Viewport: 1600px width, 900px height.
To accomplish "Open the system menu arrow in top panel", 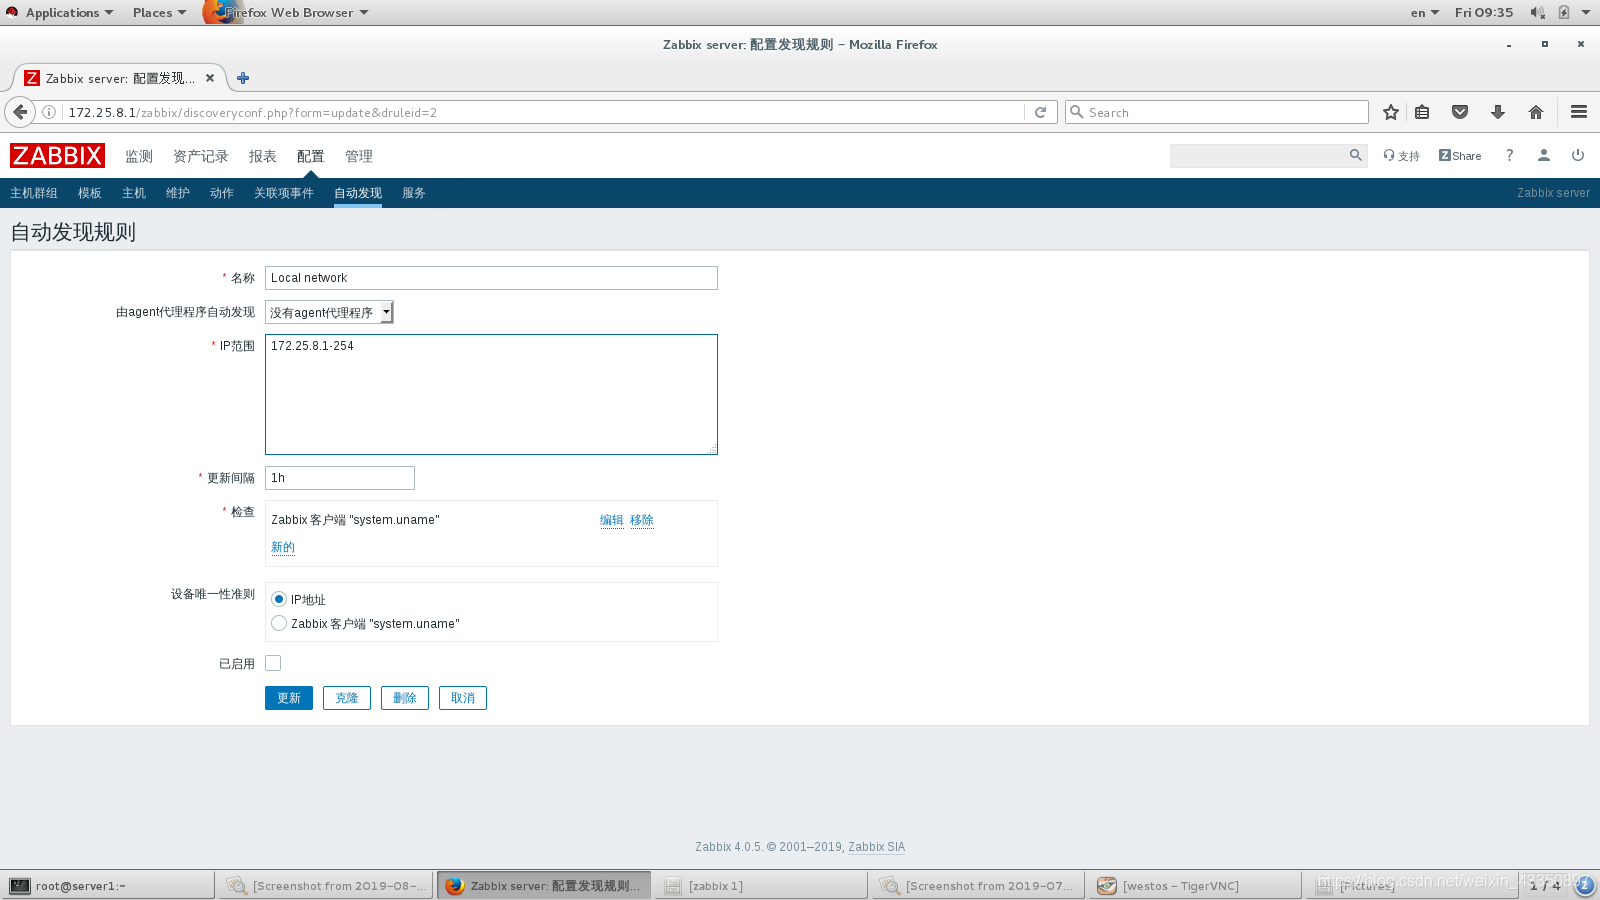I will 1586,12.
